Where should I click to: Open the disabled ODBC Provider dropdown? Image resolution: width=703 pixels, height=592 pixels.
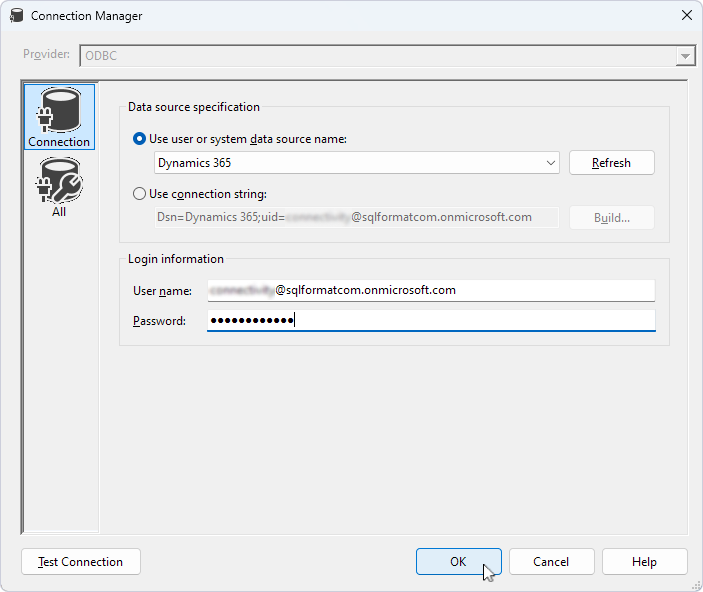tap(685, 56)
